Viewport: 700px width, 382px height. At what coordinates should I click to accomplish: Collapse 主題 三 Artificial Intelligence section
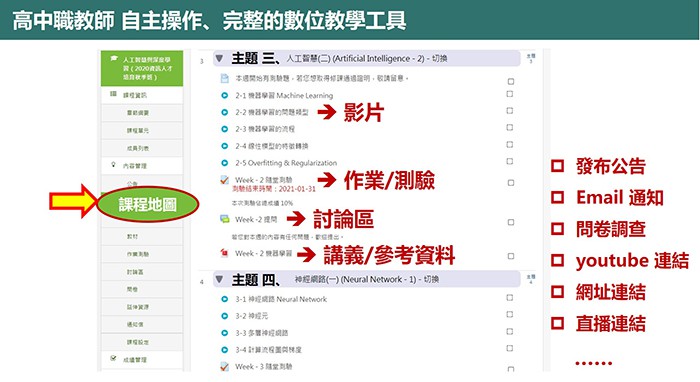click(x=219, y=58)
